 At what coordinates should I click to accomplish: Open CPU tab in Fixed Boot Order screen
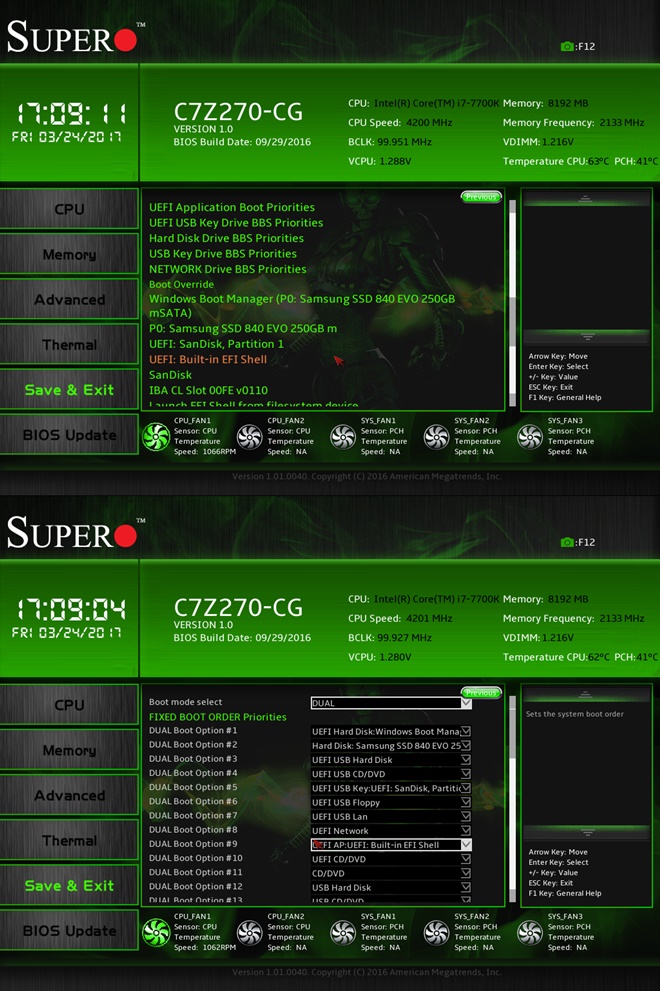click(x=69, y=705)
